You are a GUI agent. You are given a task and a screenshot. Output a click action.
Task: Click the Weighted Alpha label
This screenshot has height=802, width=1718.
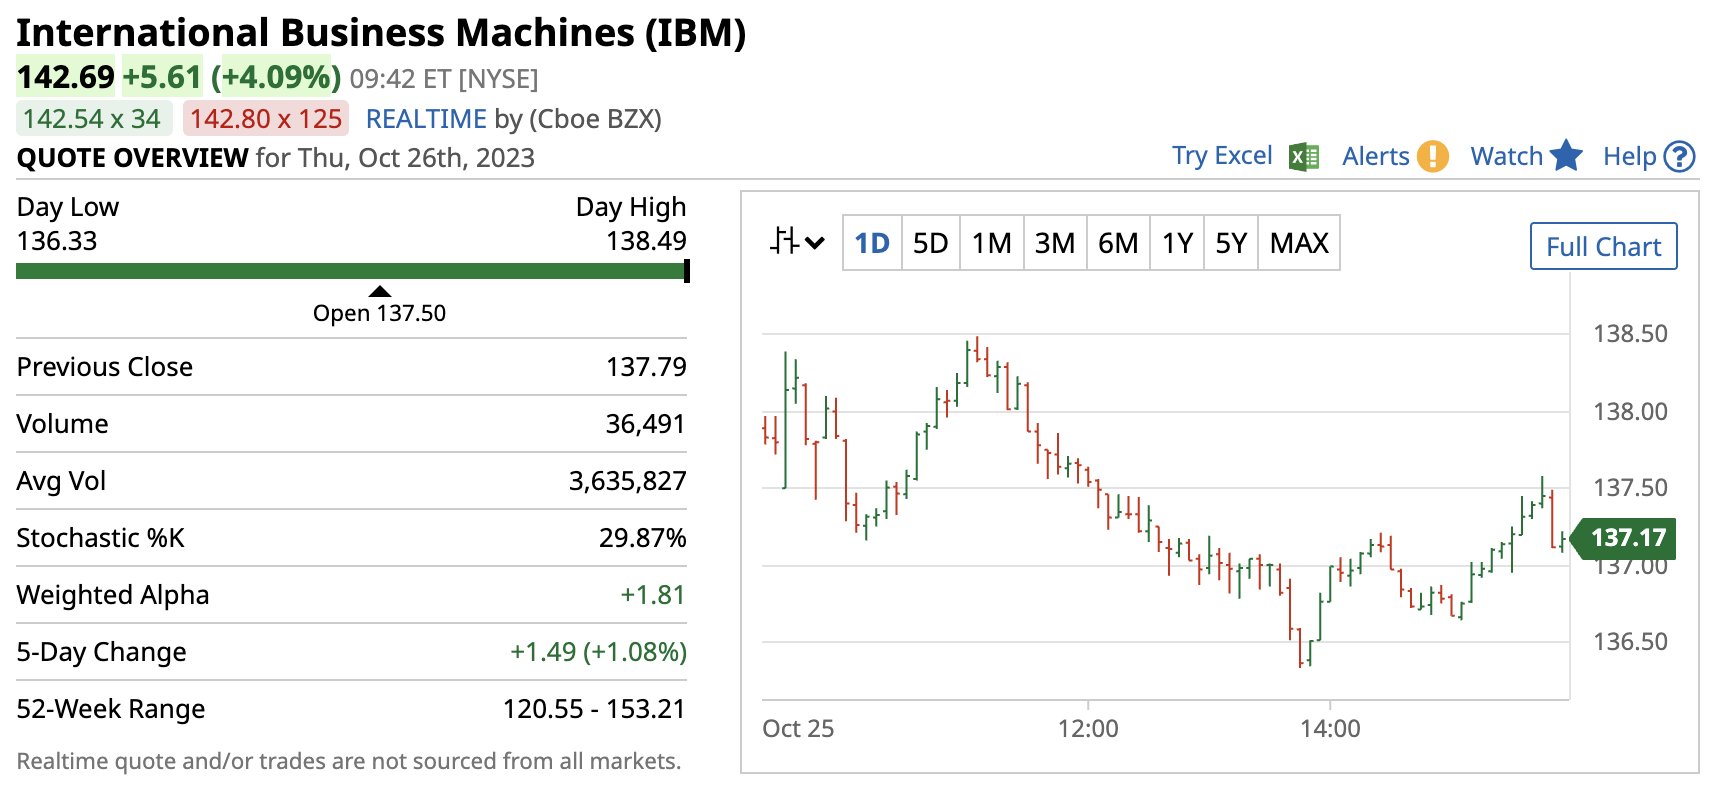(113, 595)
